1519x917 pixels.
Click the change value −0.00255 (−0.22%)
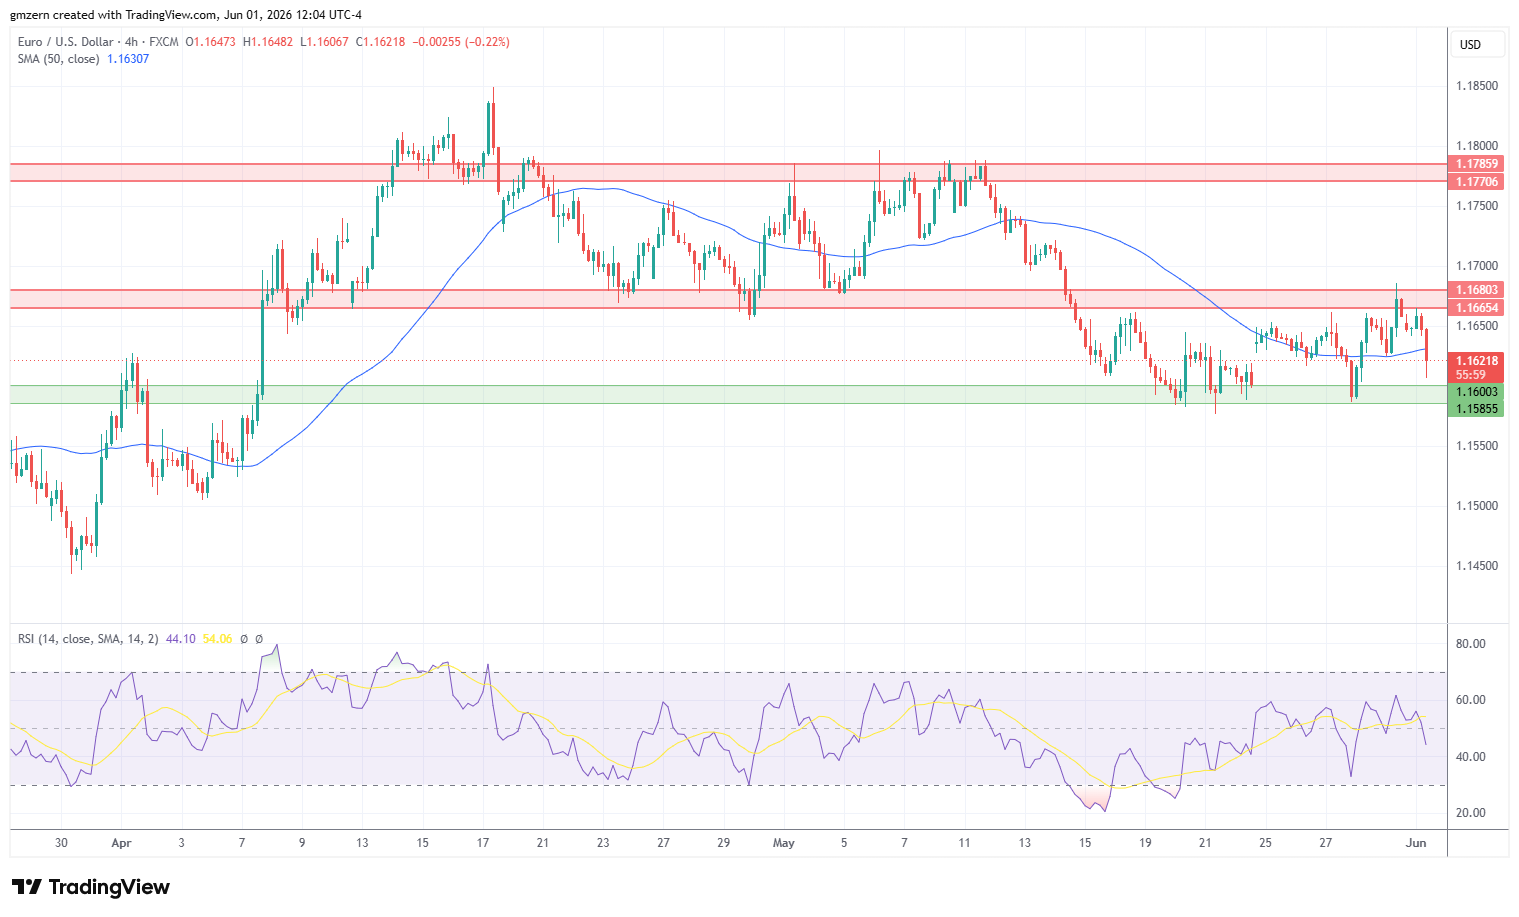click(x=461, y=42)
